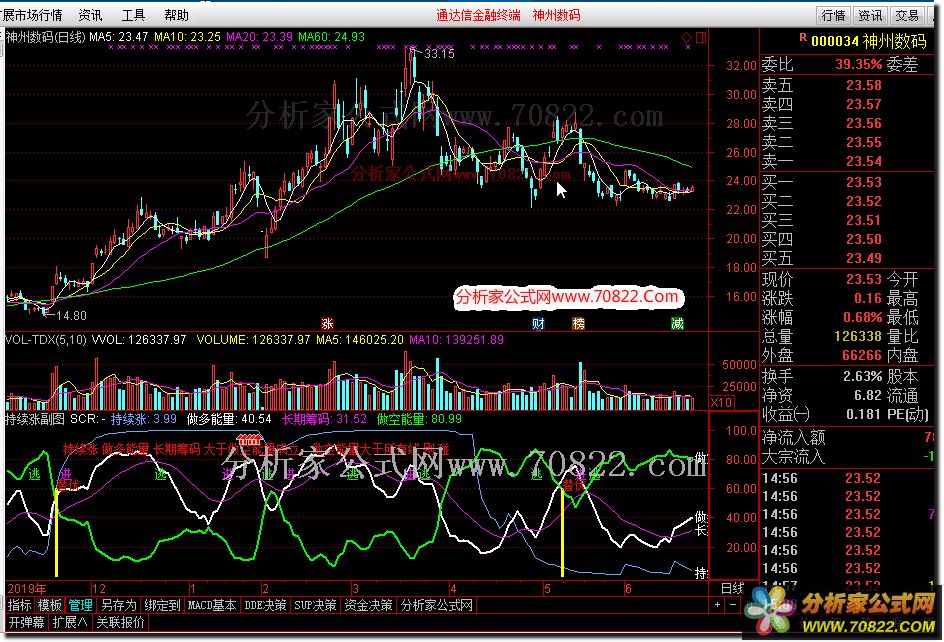
Task: Switch to the 资讯 top-right tab
Action: [x=870, y=15]
